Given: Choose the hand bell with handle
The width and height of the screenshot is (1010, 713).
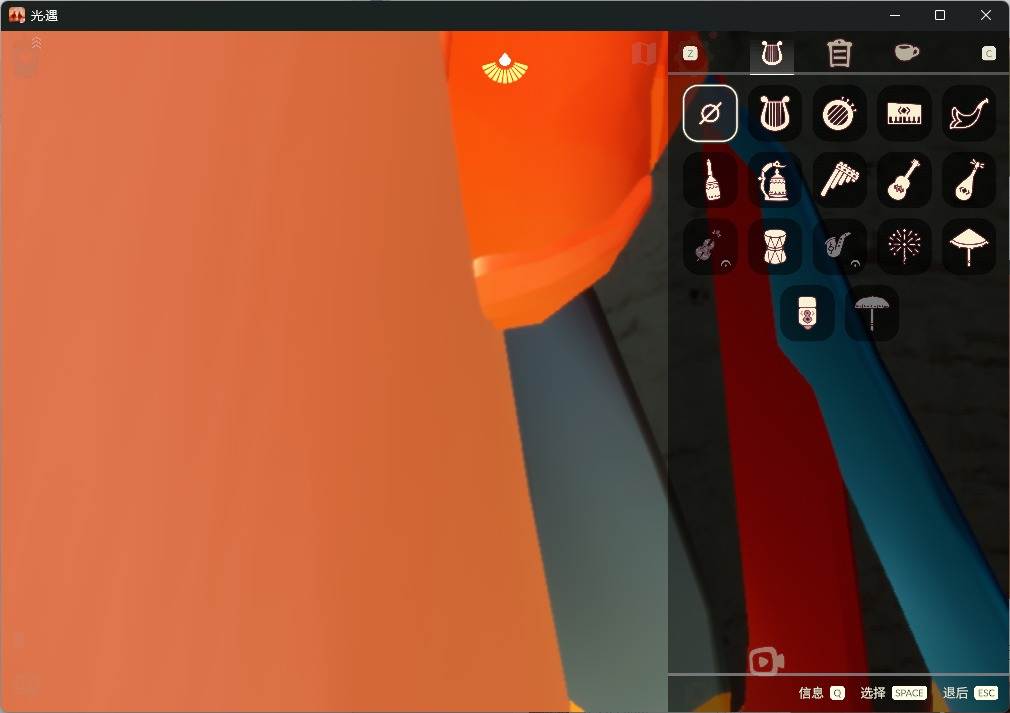Looking at the screenshot, I should click(710, 180).
